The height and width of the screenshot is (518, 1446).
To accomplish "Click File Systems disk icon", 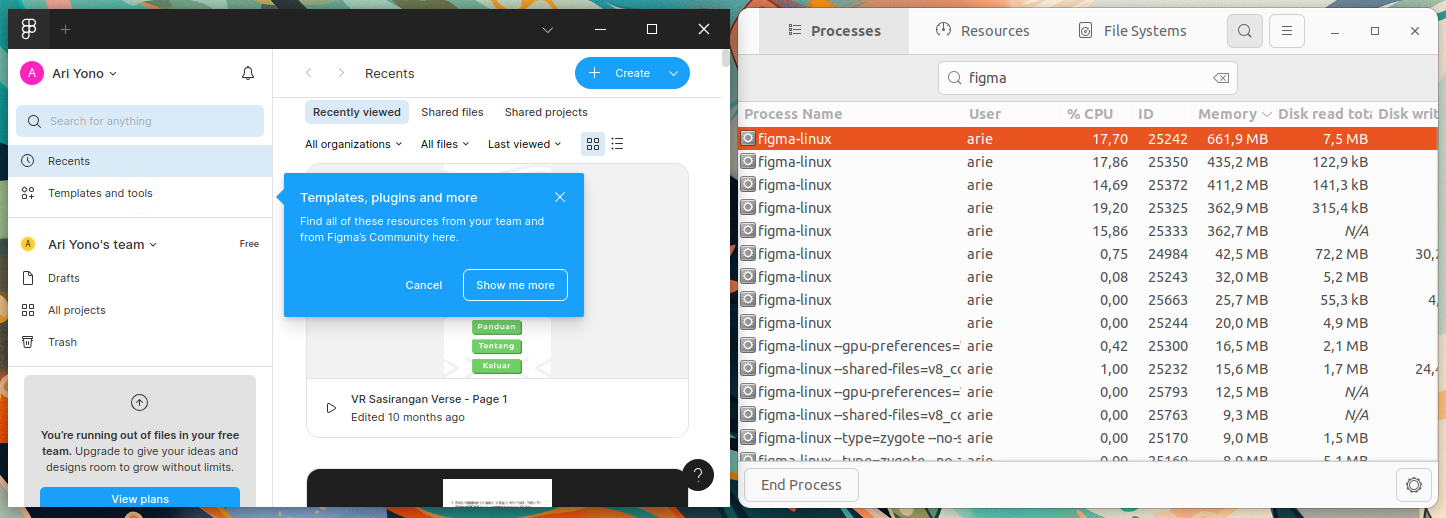I will click(x=1086, y=31).
